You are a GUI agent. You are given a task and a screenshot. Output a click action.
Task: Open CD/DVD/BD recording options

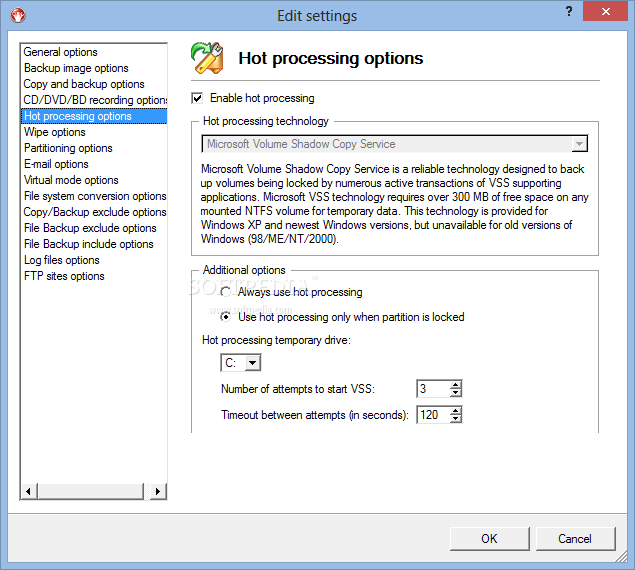[95, 100]
